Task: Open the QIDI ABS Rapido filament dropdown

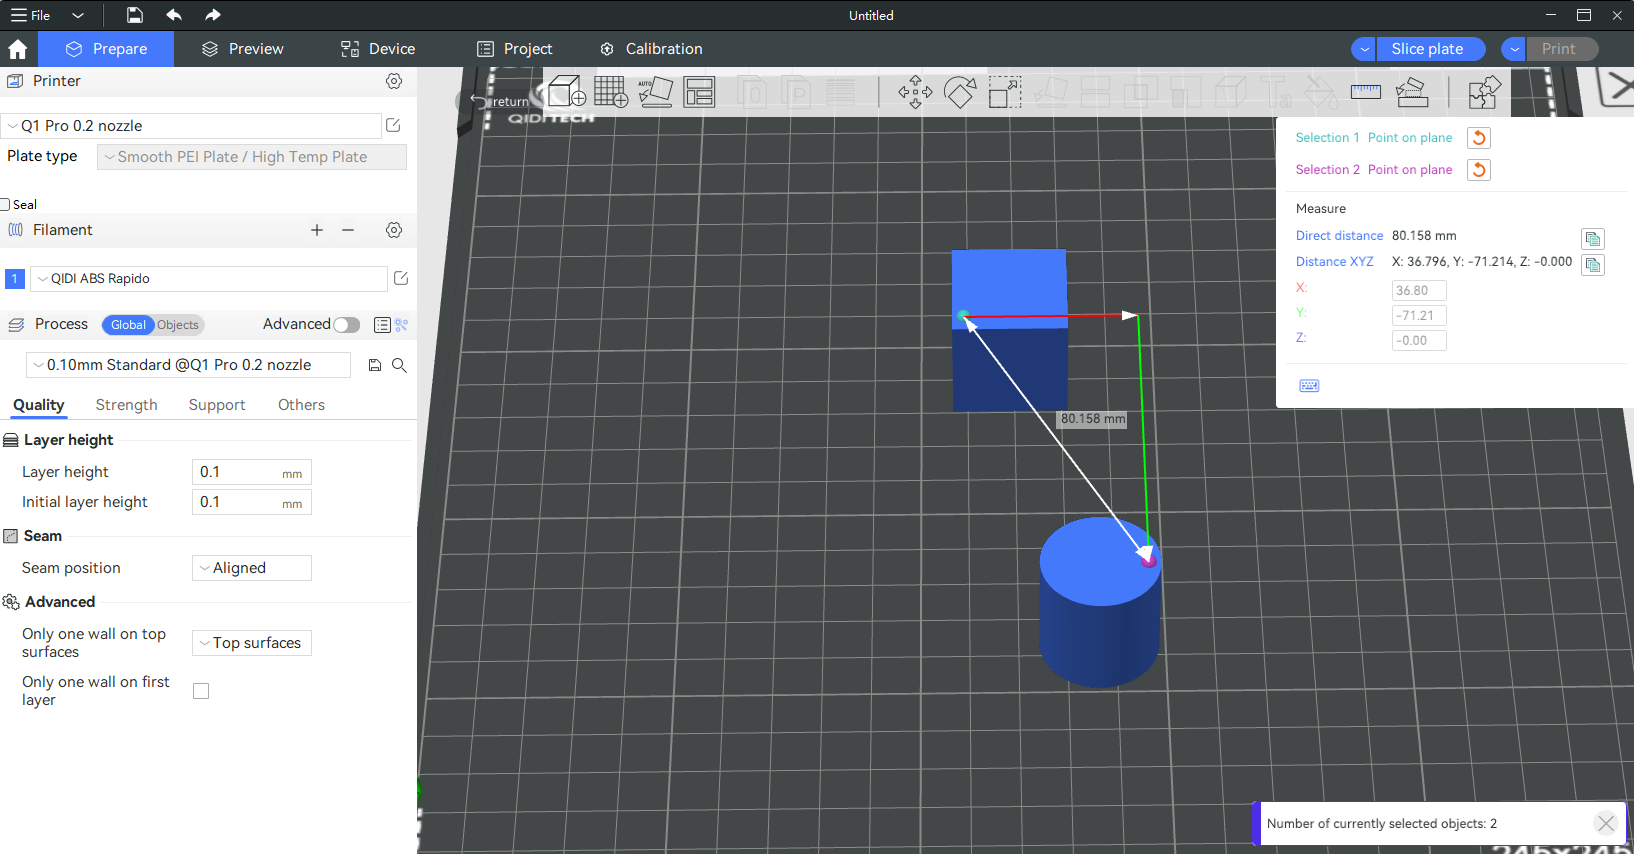Action: click(208, 279)
